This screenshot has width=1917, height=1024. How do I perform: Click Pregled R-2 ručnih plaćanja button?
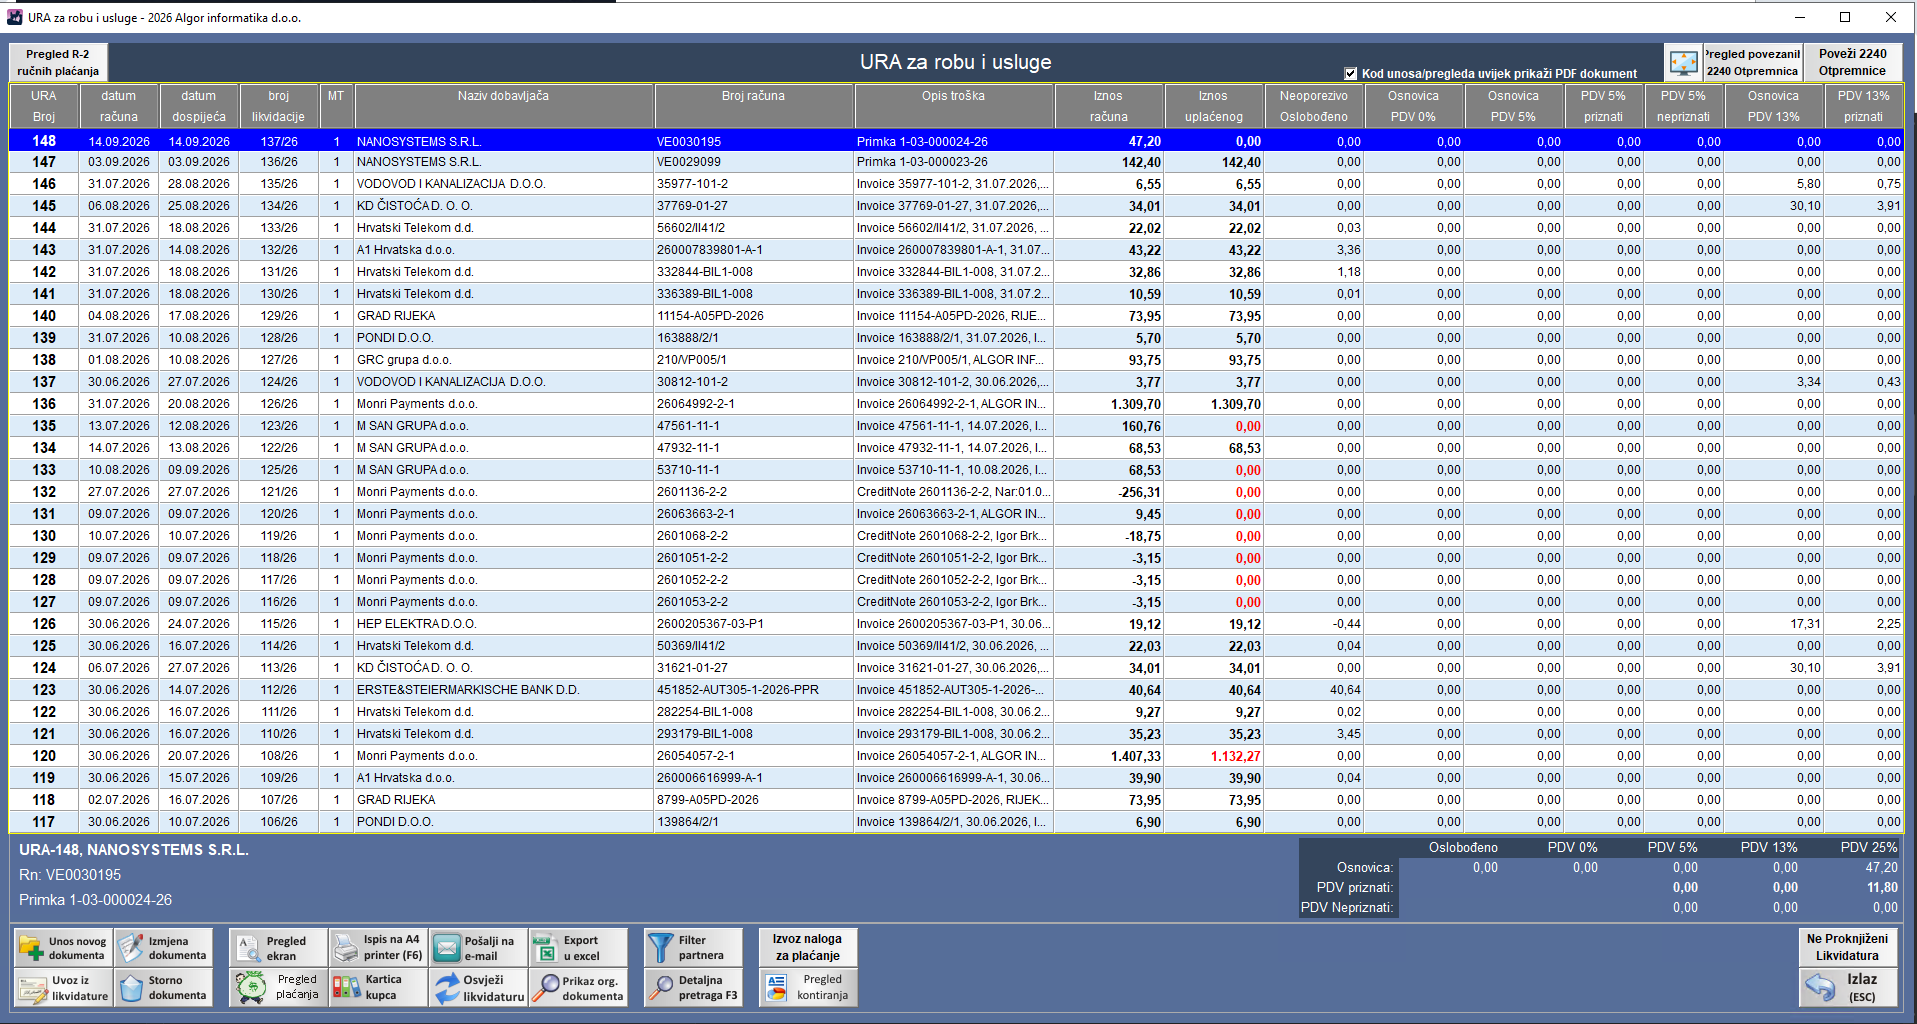[58, 62]
